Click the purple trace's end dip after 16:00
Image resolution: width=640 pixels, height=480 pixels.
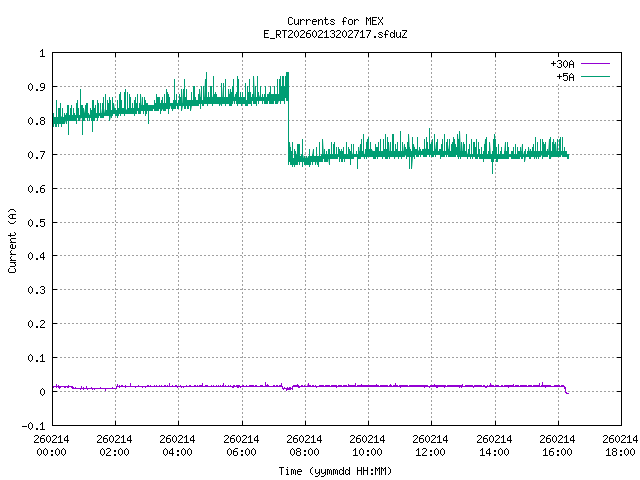click(567, 391)
